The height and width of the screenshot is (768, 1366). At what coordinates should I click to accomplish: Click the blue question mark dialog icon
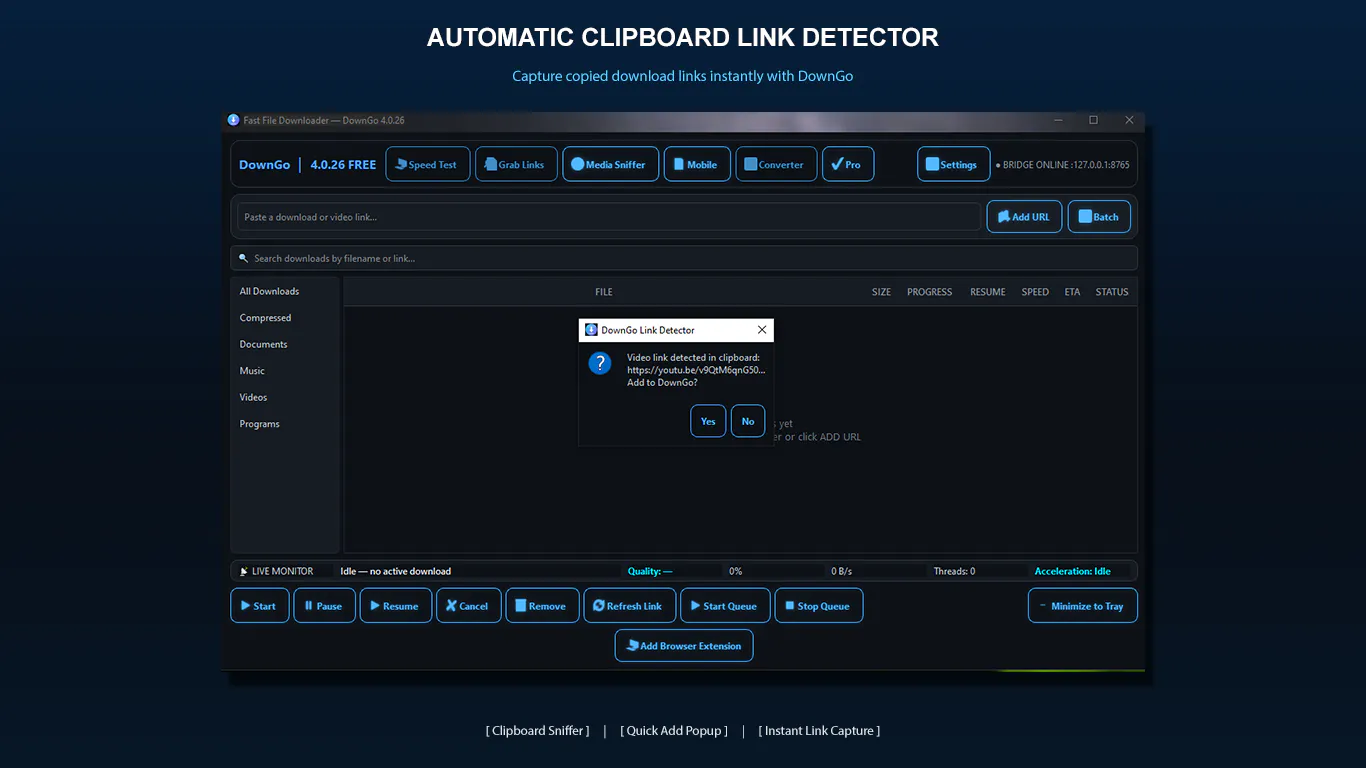(x=600, y=363)
